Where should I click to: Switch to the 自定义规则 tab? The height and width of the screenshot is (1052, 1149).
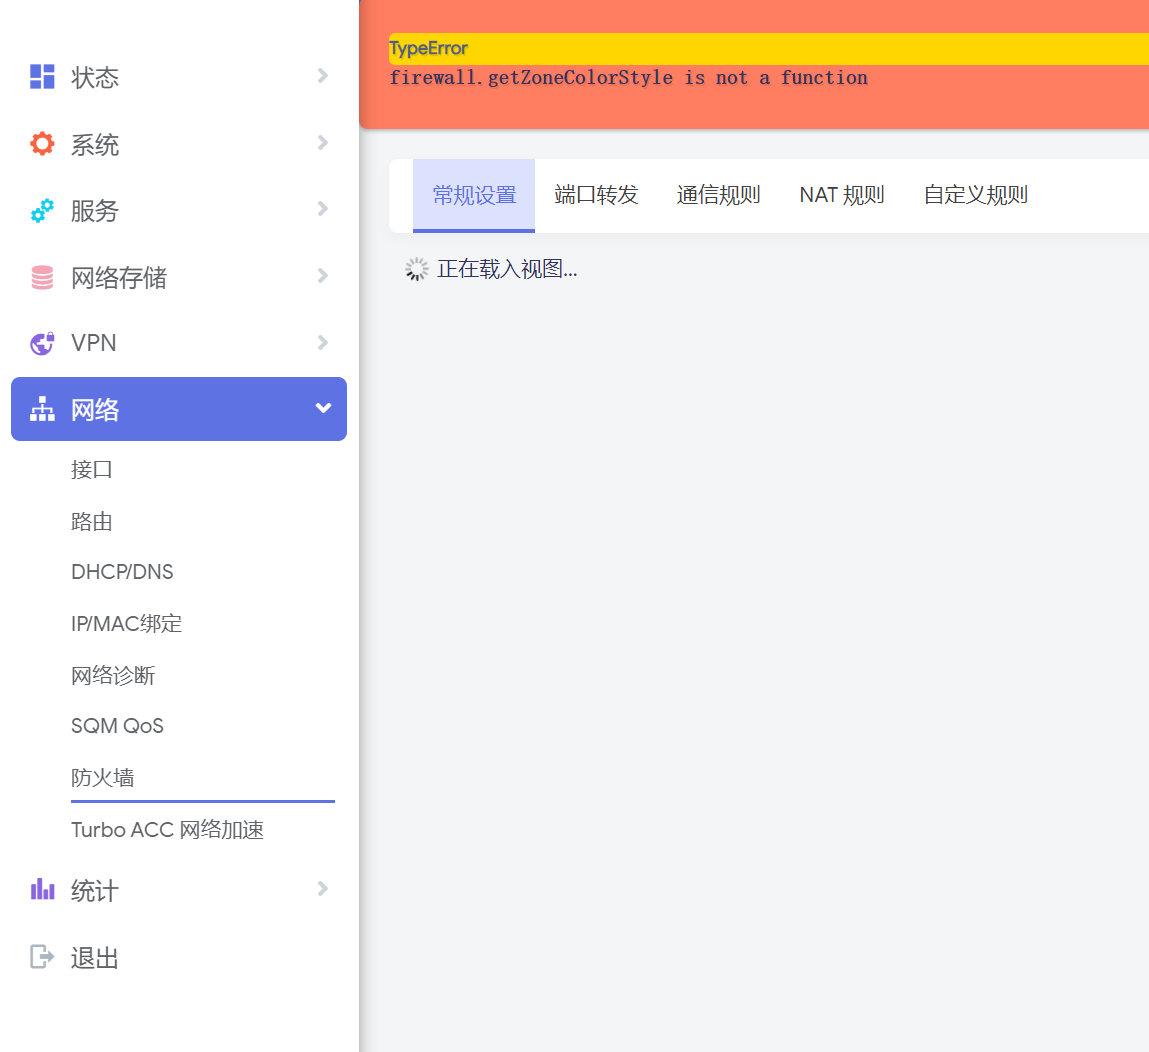[x=975, y=195]
